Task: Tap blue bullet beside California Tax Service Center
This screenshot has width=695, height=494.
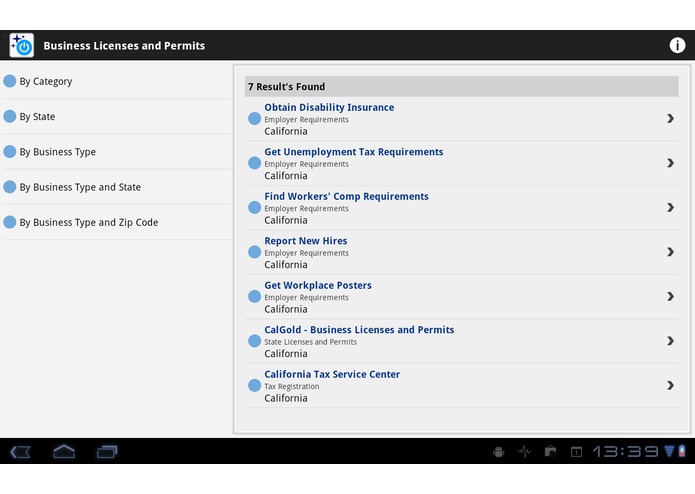Action: pos(254,385)
